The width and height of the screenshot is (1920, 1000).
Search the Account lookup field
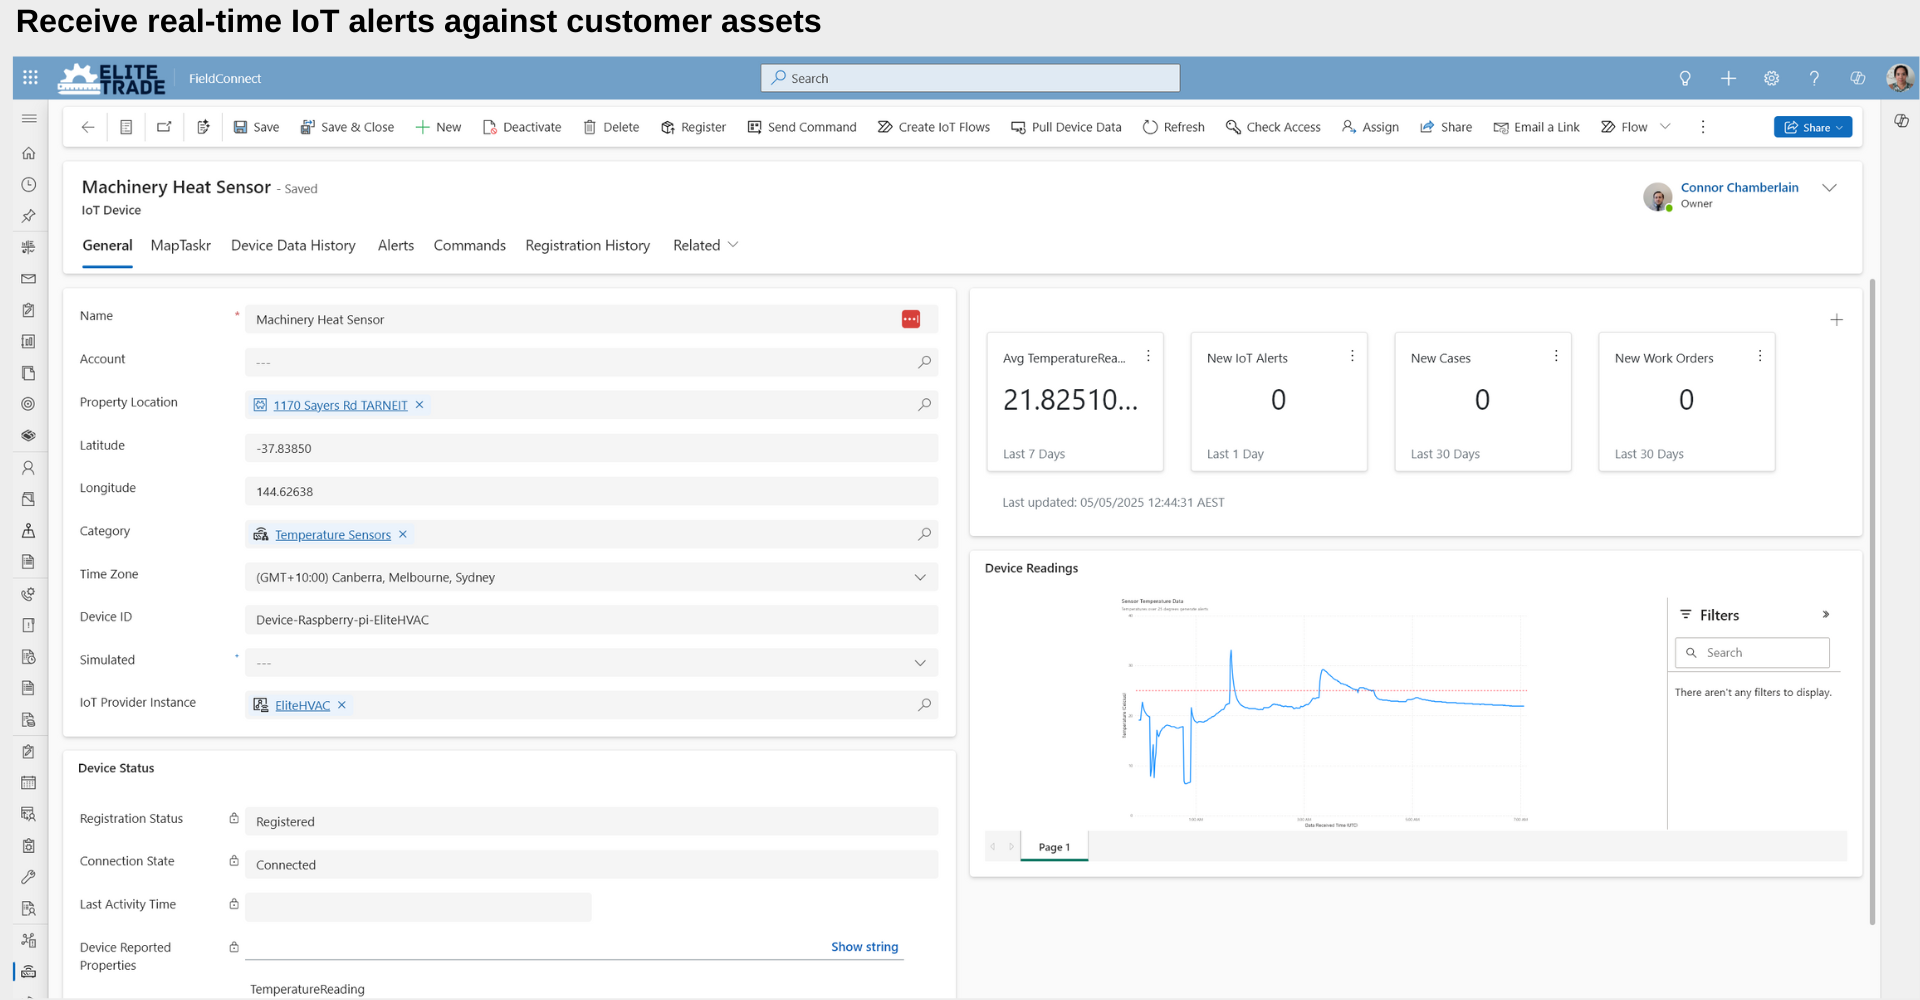925,362
